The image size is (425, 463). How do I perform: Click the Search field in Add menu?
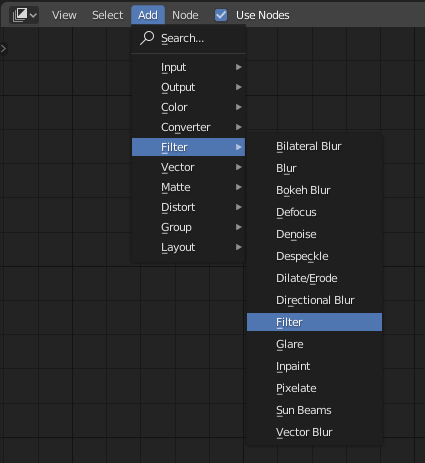click(x=188, y=38)
